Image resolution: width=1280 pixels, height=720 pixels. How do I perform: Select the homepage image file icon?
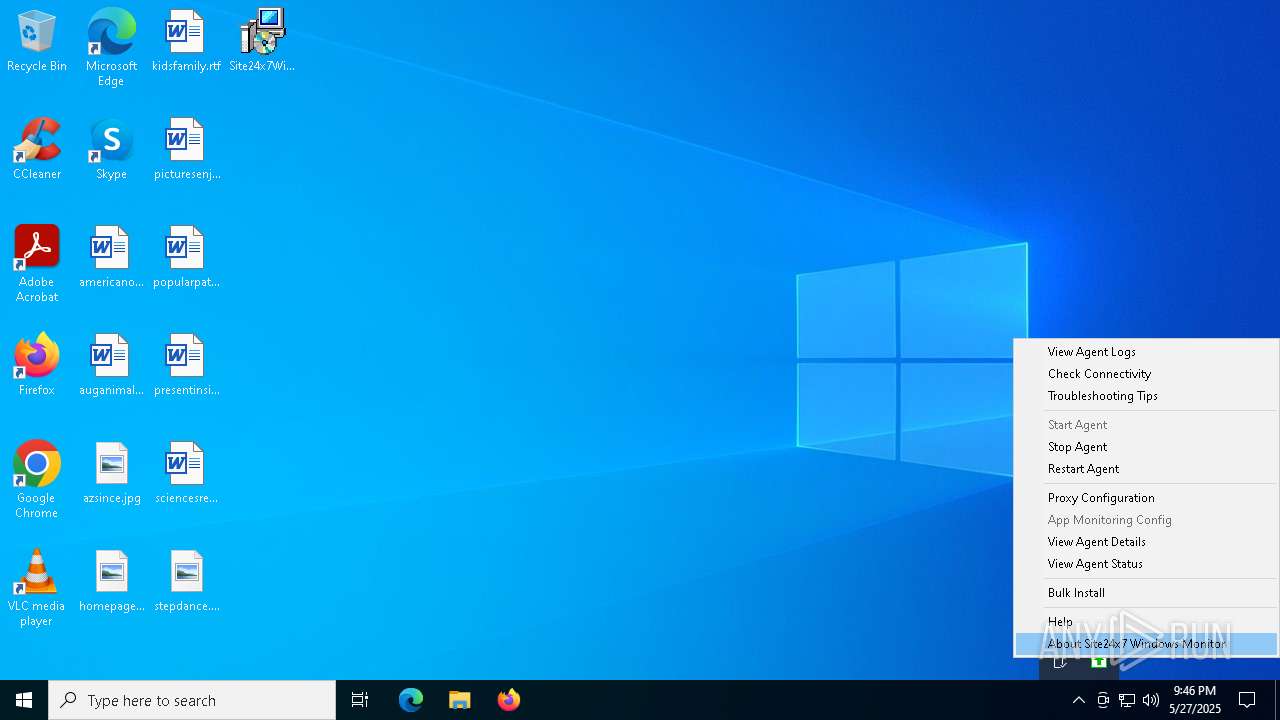[111, 582]
